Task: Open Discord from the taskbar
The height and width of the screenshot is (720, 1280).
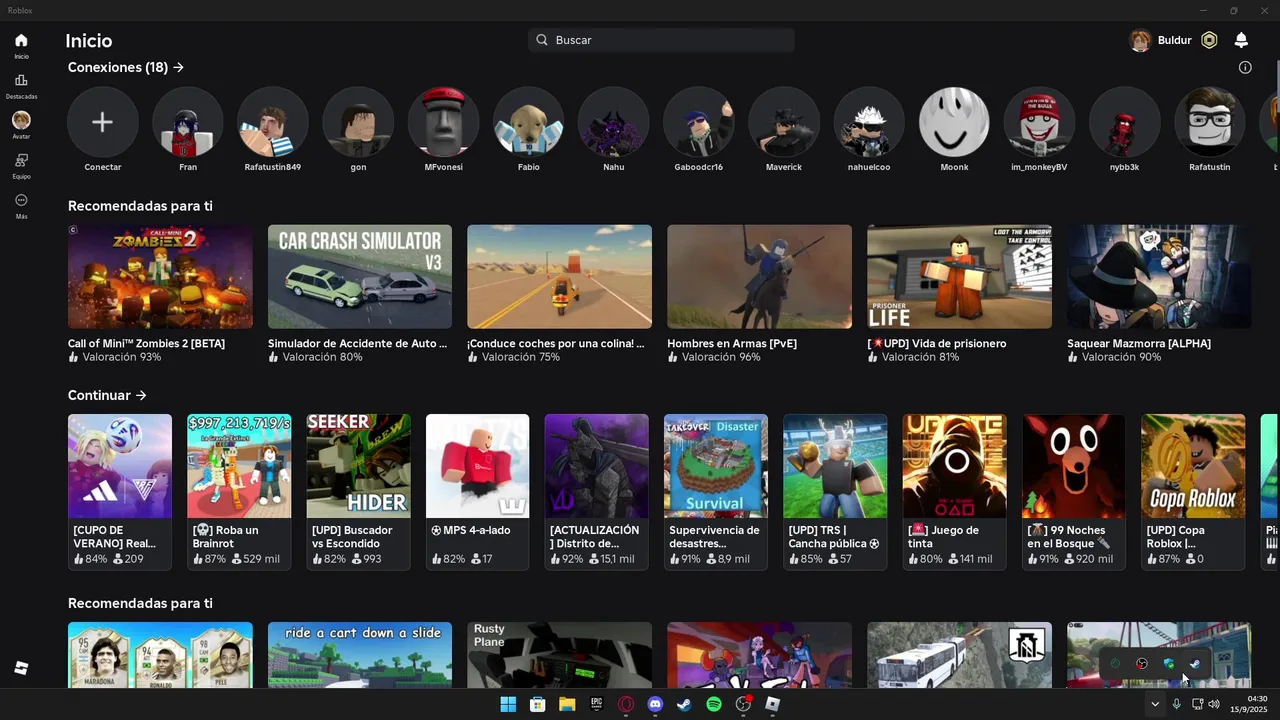Action: [655, 704]
